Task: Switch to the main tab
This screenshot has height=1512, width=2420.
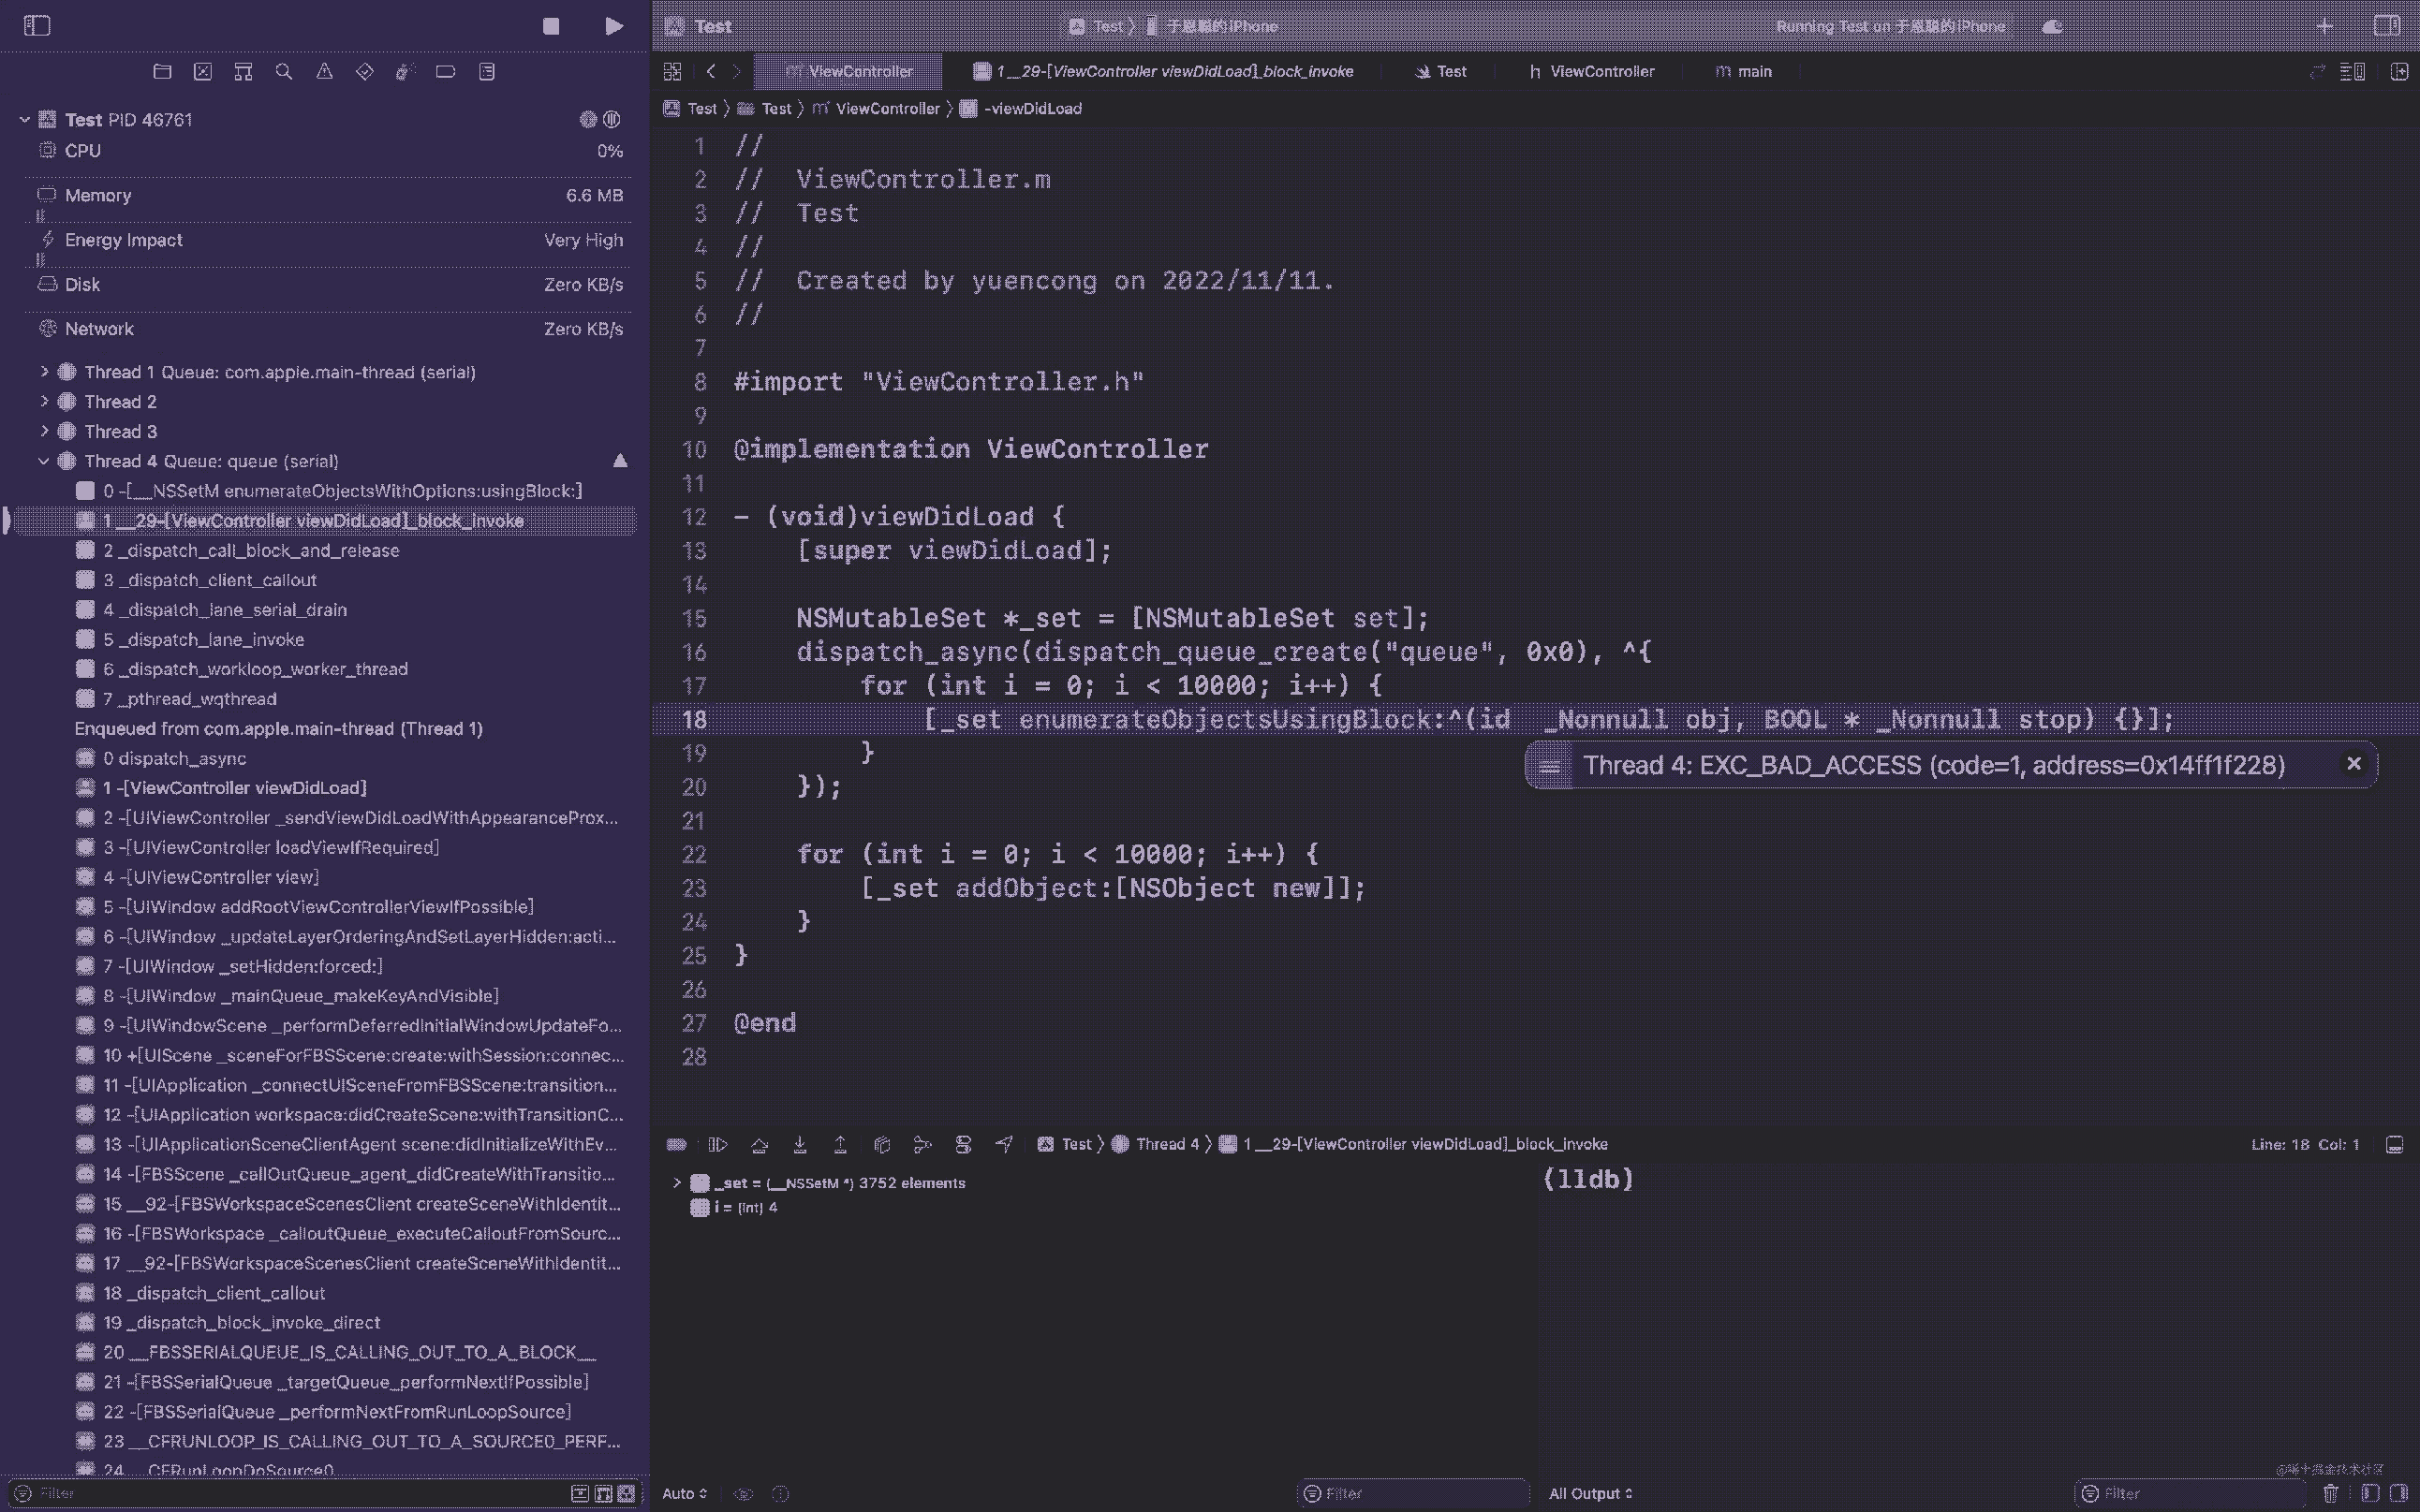Action: [1744, 71]
